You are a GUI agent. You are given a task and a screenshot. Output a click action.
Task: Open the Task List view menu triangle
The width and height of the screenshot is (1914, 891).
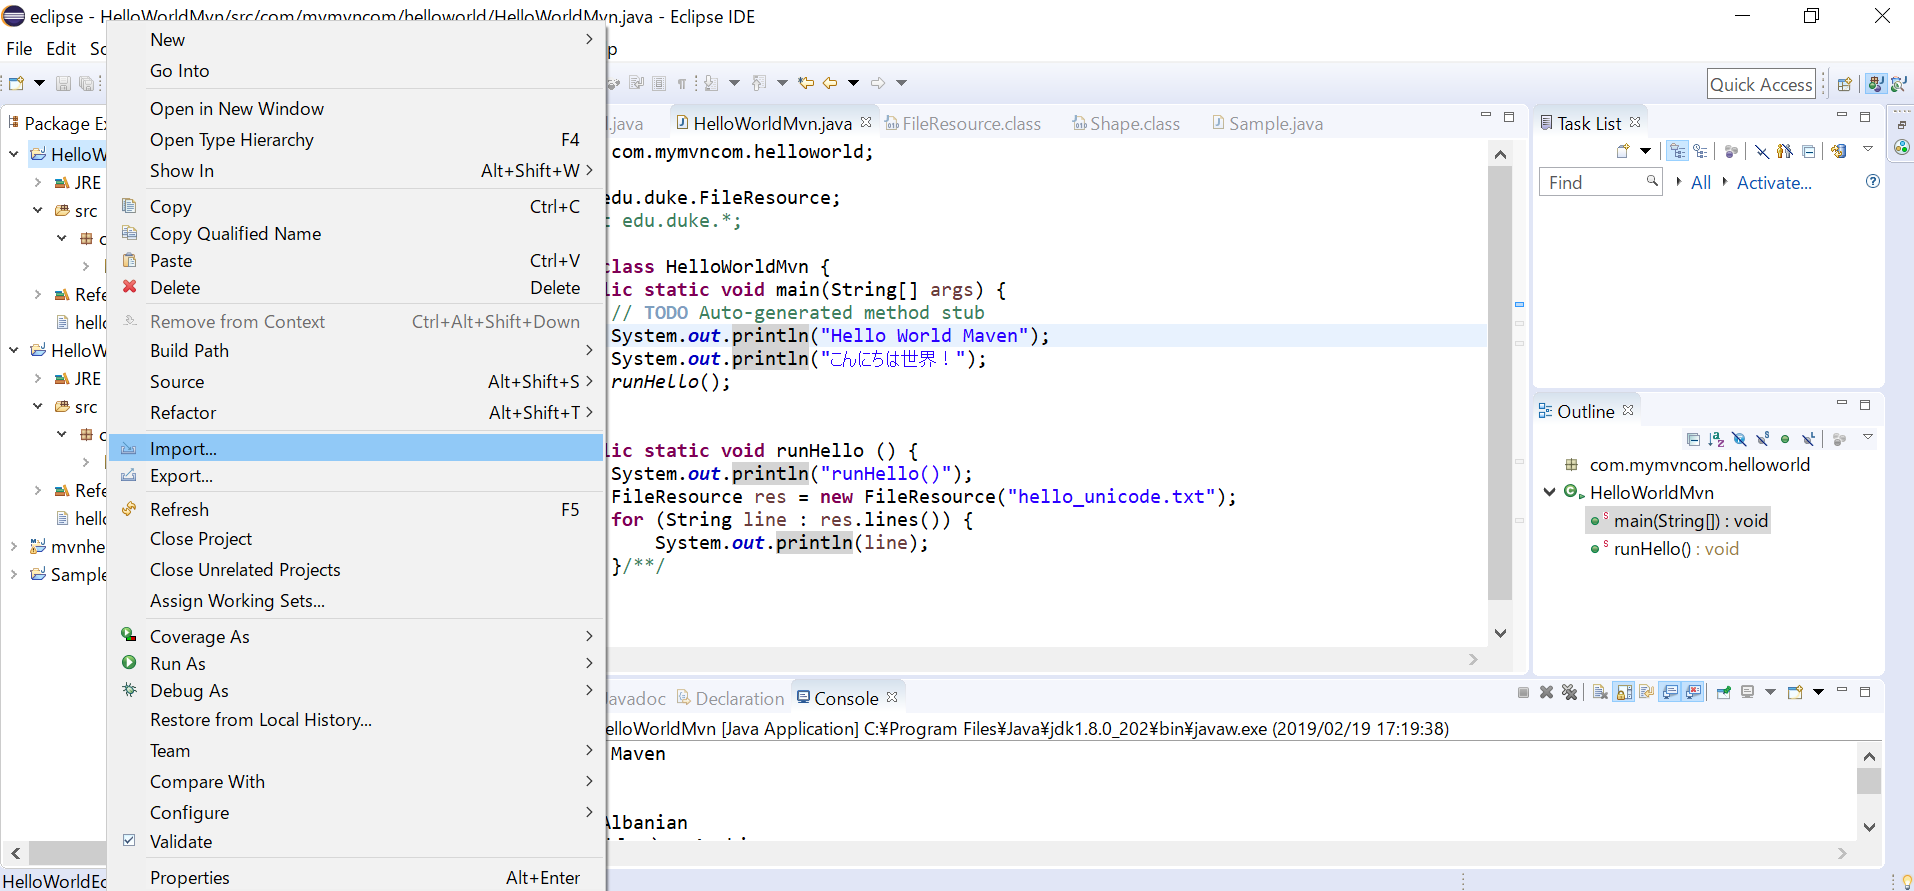1867,149
